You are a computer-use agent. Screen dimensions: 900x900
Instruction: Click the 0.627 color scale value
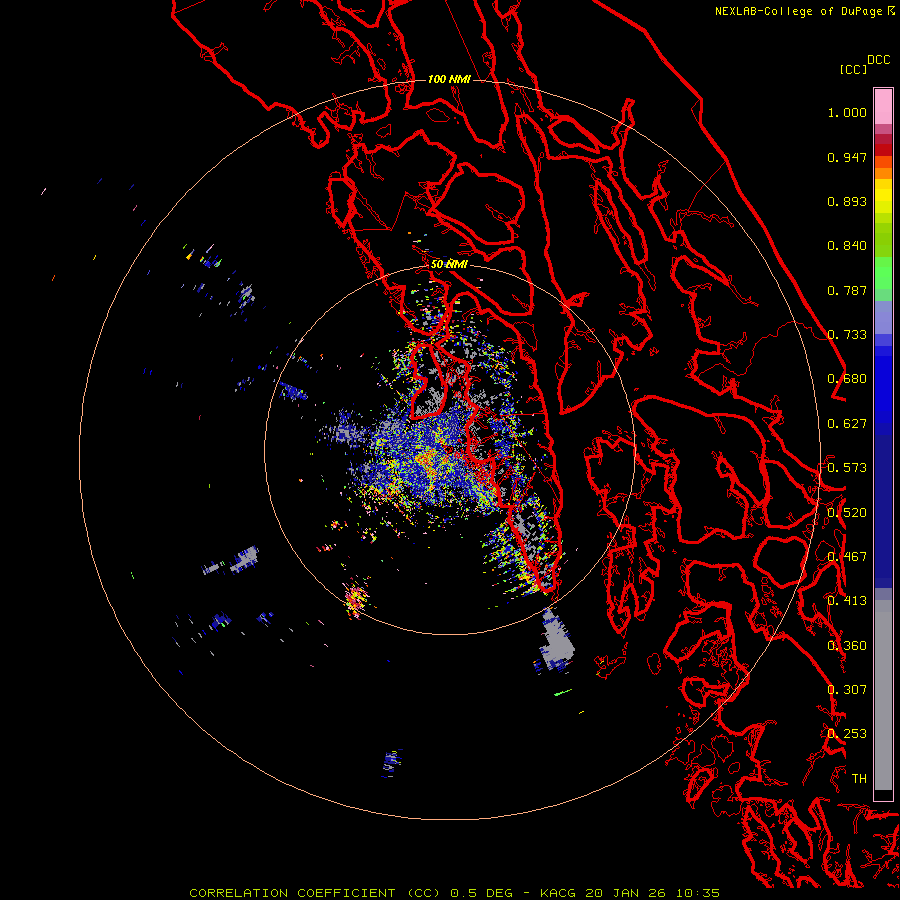847,424
